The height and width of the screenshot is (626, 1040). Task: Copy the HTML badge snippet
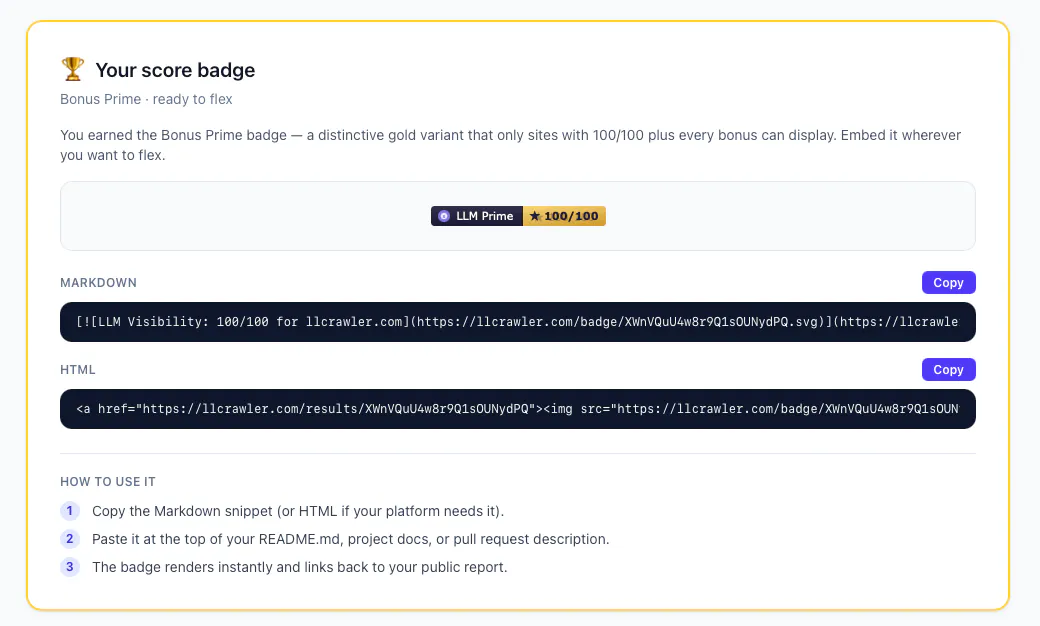point(948,369)
